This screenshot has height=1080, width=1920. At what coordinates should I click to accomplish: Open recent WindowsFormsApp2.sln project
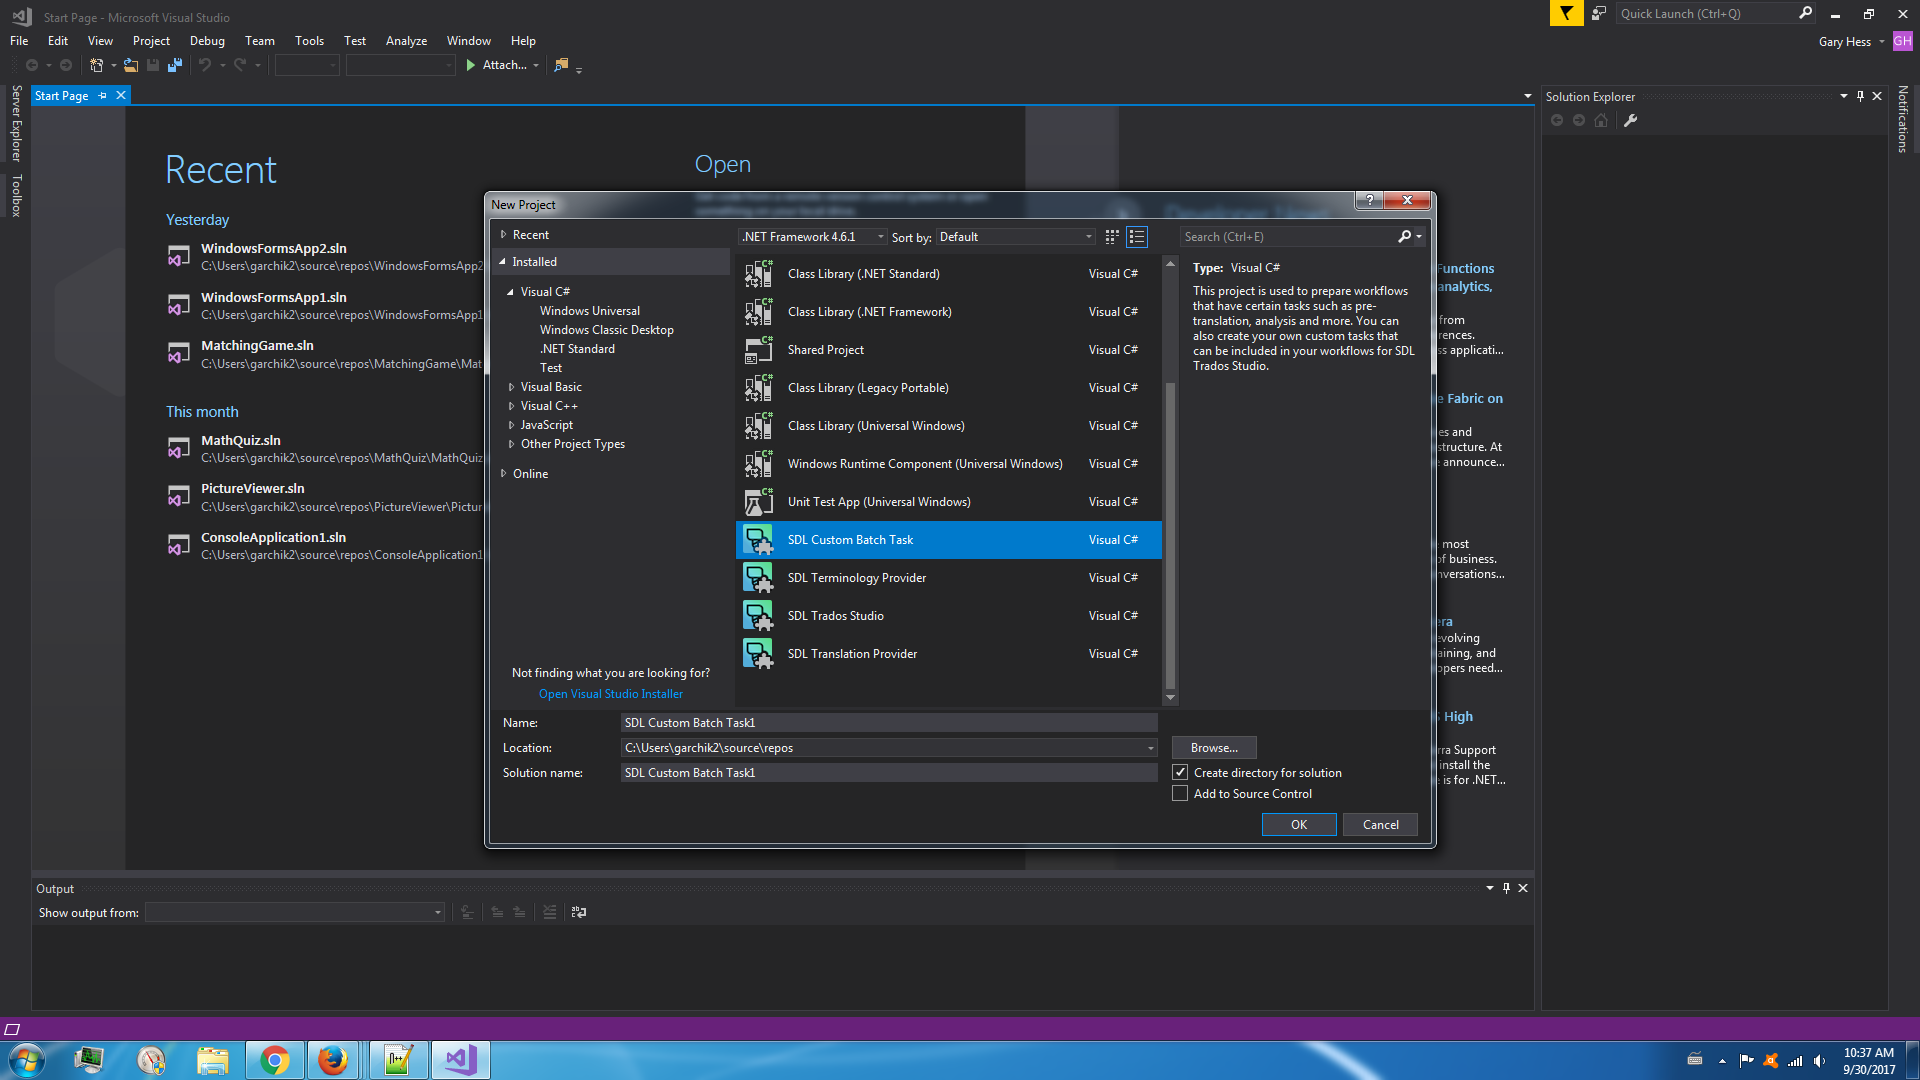tap(274, 249)
